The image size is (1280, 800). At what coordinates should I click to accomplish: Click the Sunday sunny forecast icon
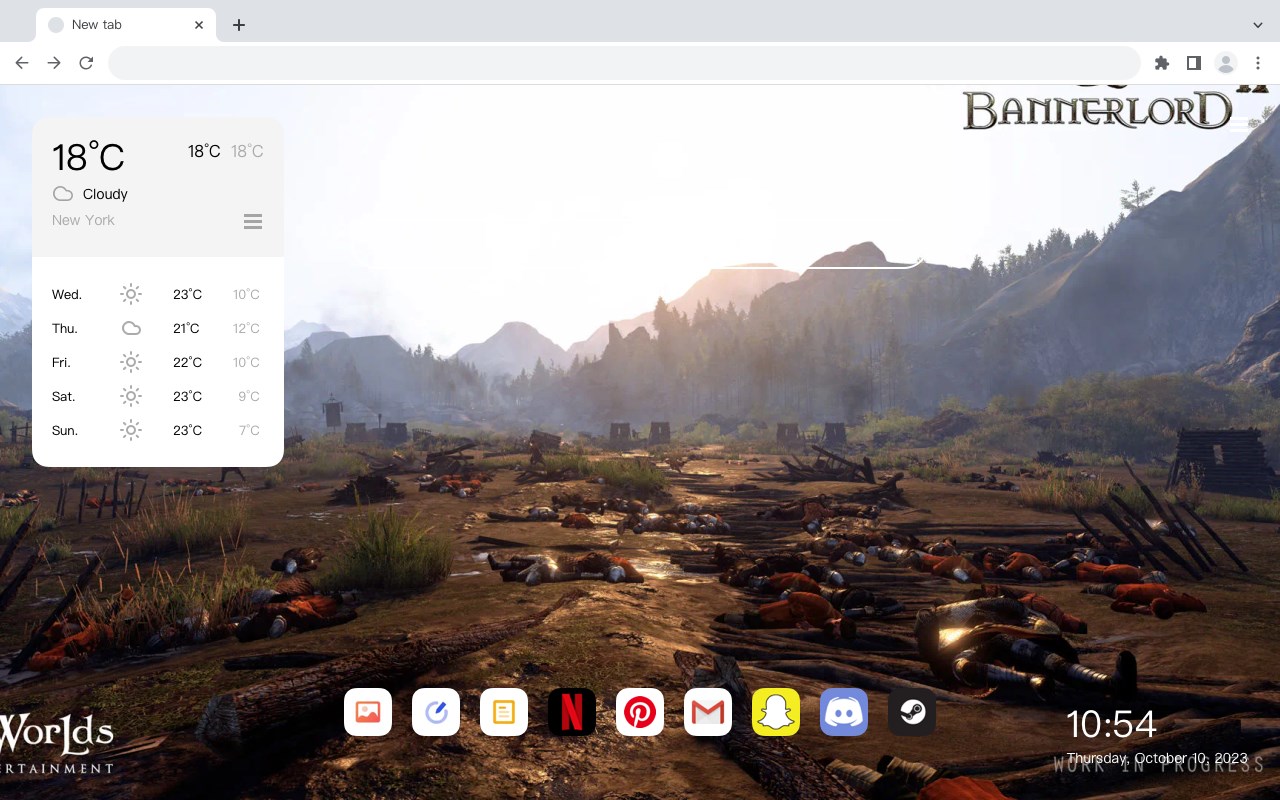131,430
